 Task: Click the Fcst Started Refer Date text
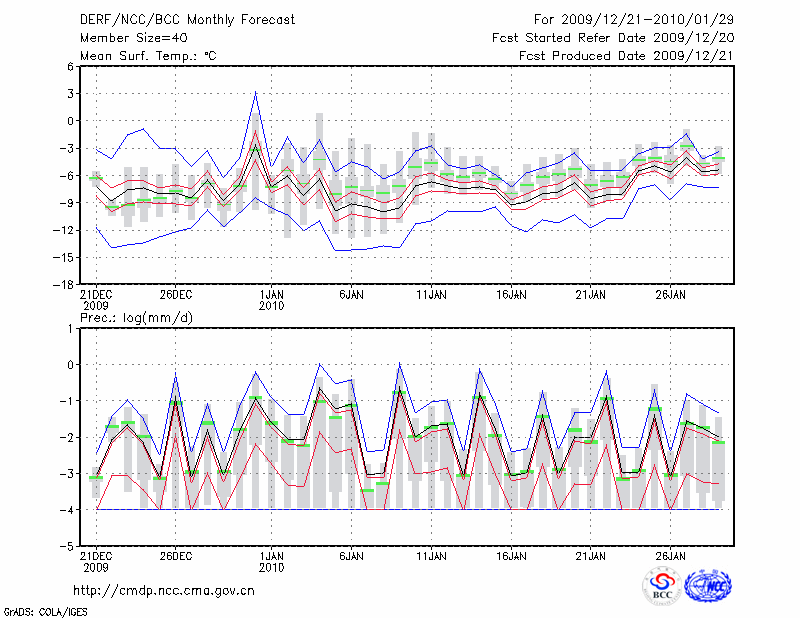[613, 38]
